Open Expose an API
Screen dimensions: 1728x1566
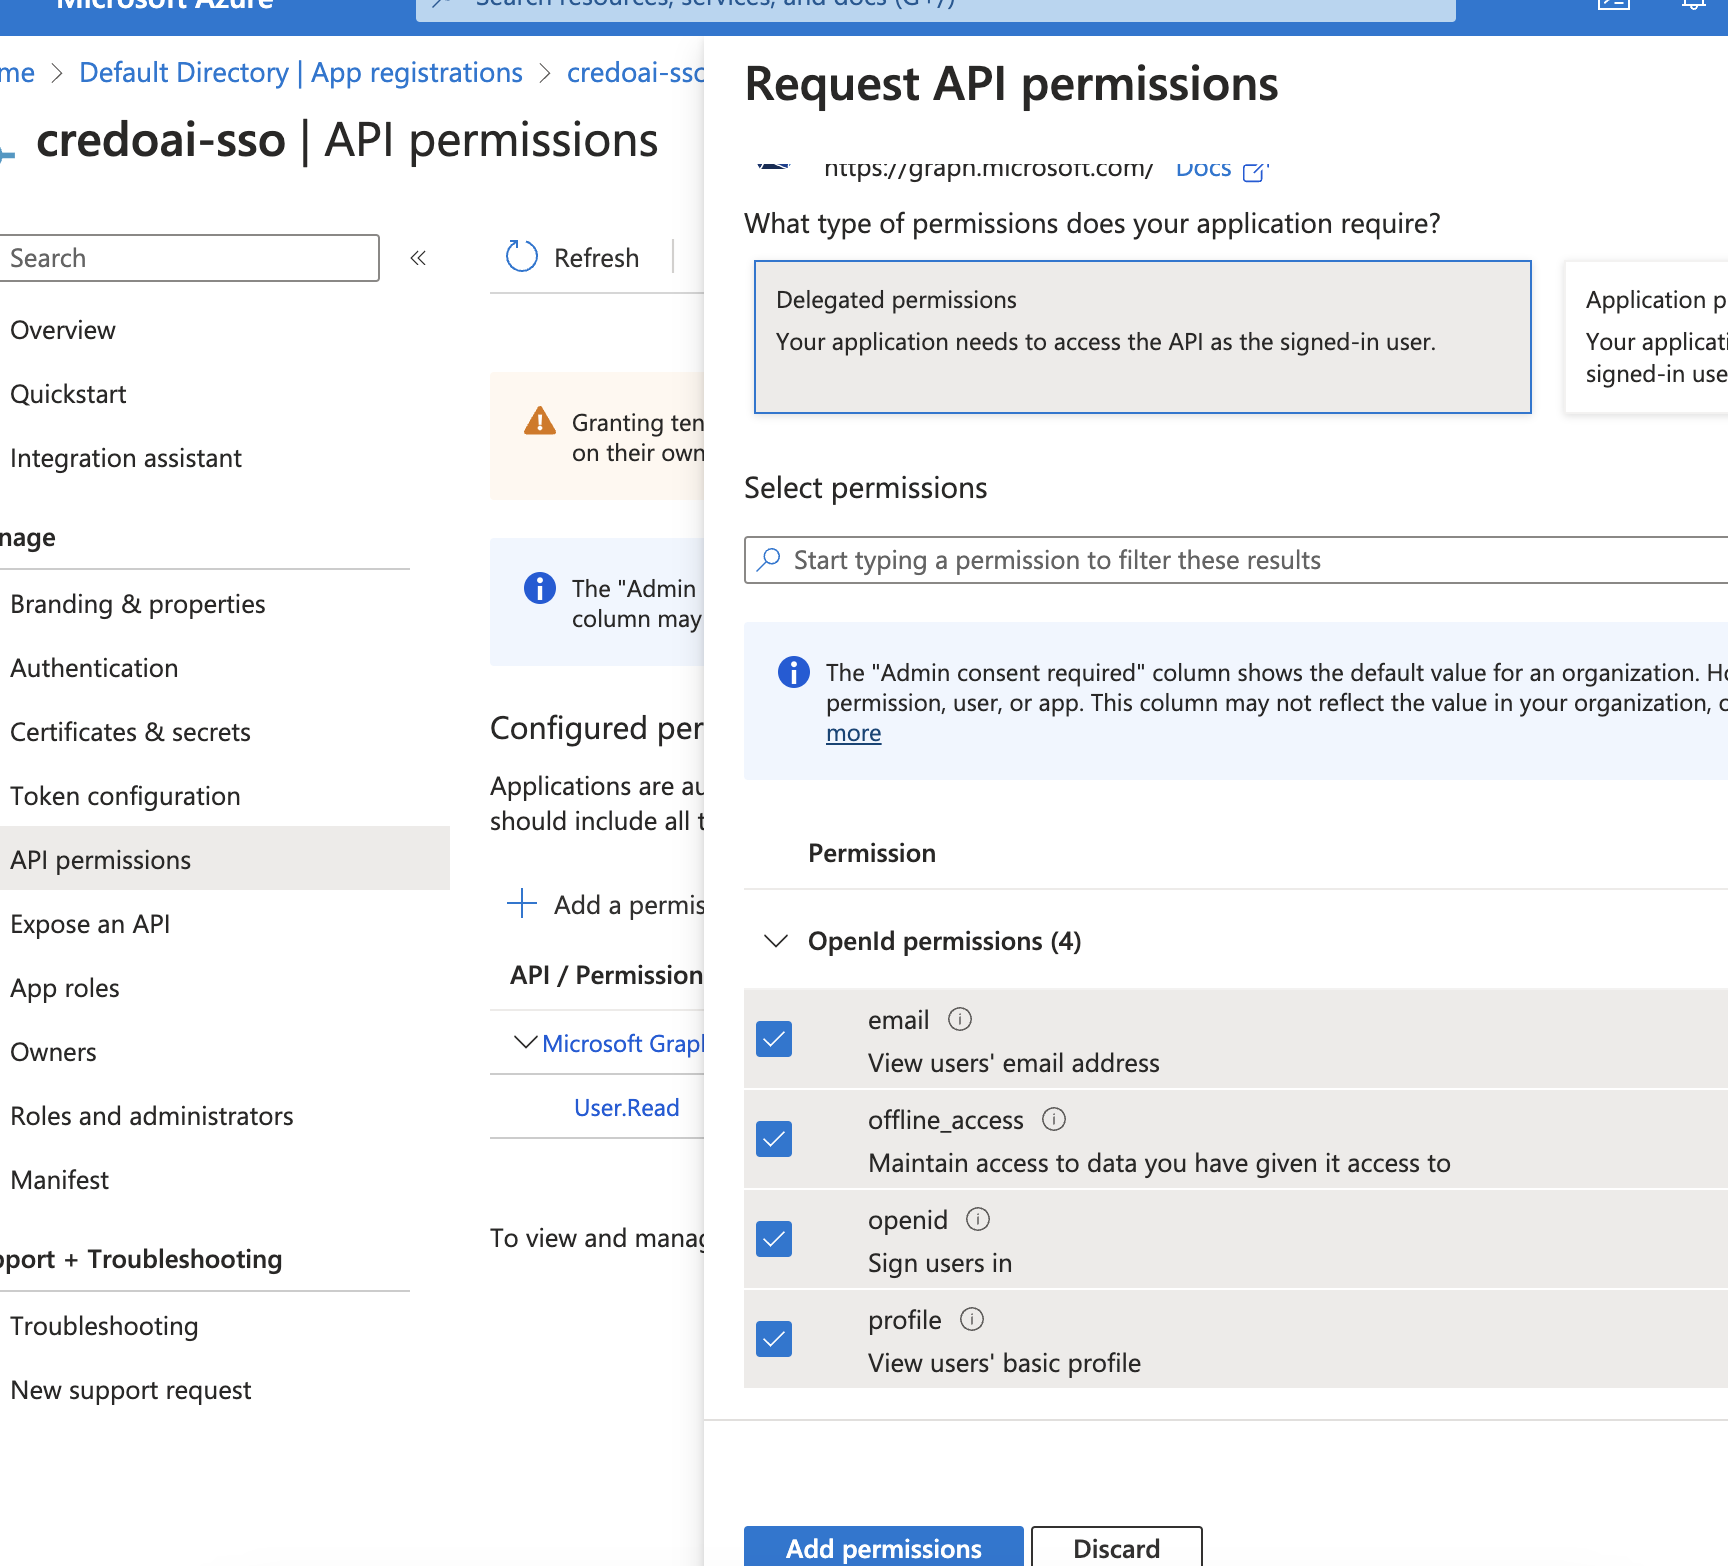90,924
